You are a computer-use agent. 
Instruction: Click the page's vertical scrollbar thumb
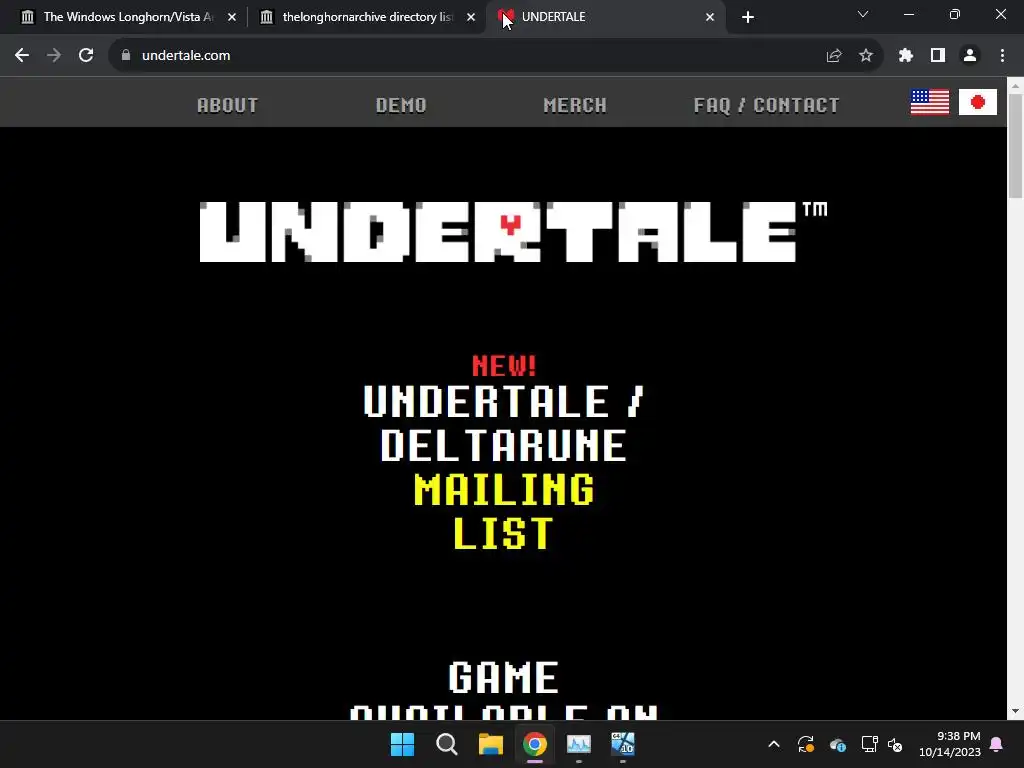pos(1015,145)
